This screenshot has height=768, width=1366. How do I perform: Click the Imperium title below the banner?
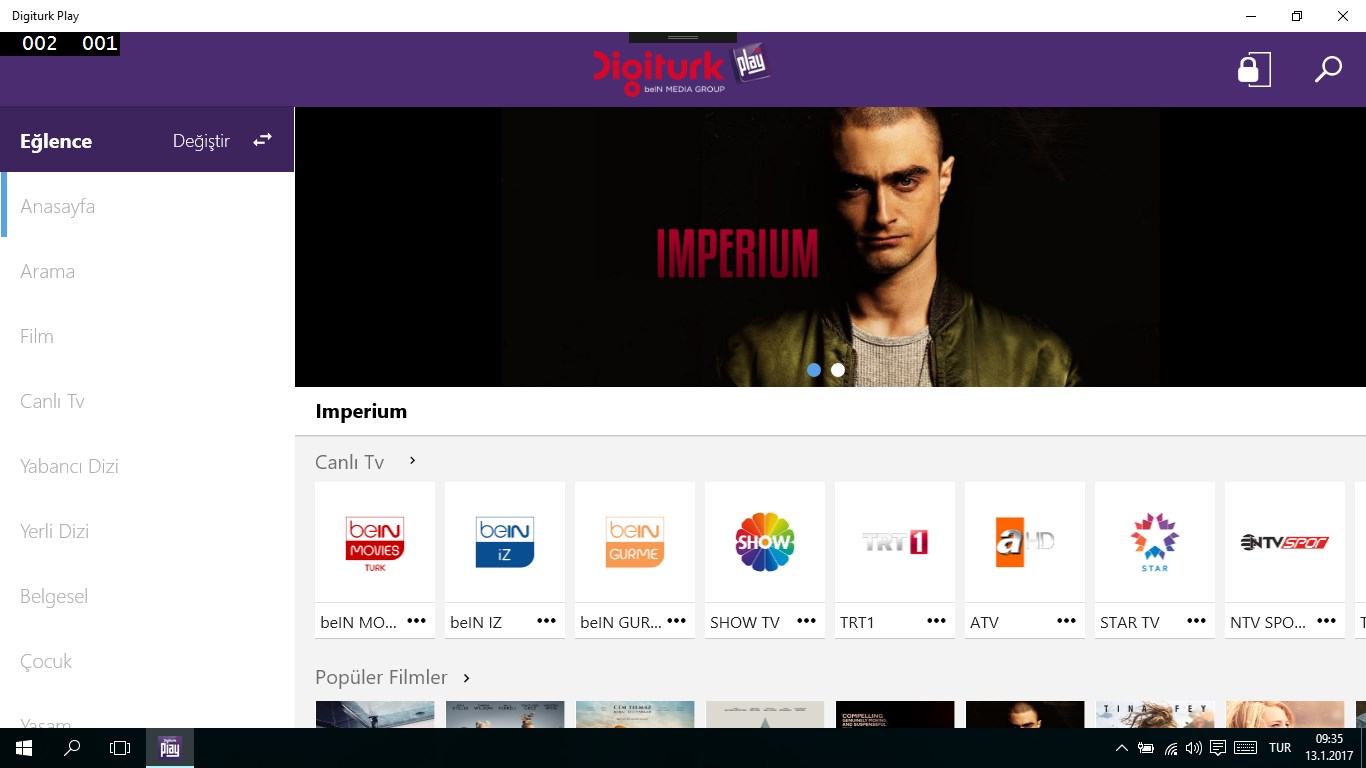pos(361,411)
